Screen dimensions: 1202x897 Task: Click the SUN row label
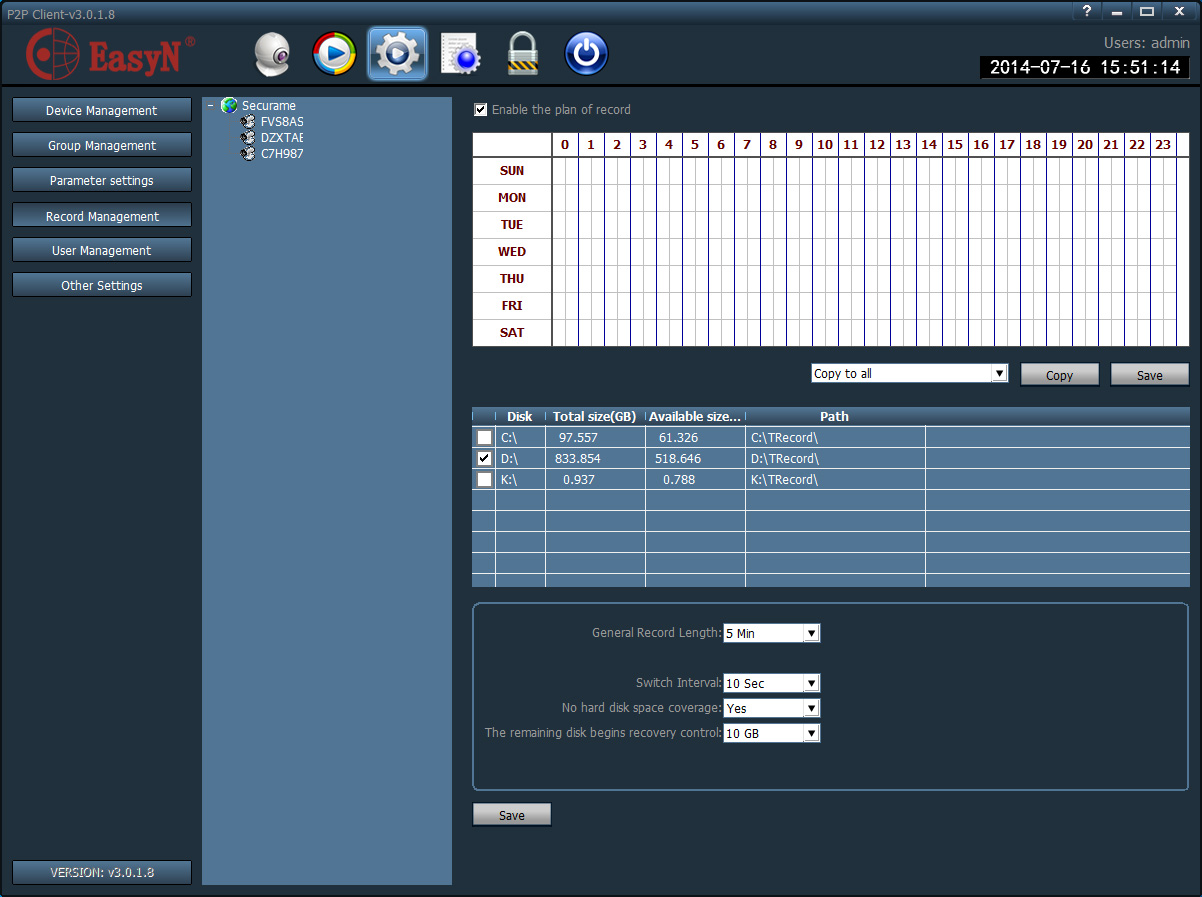pos(512,171)
